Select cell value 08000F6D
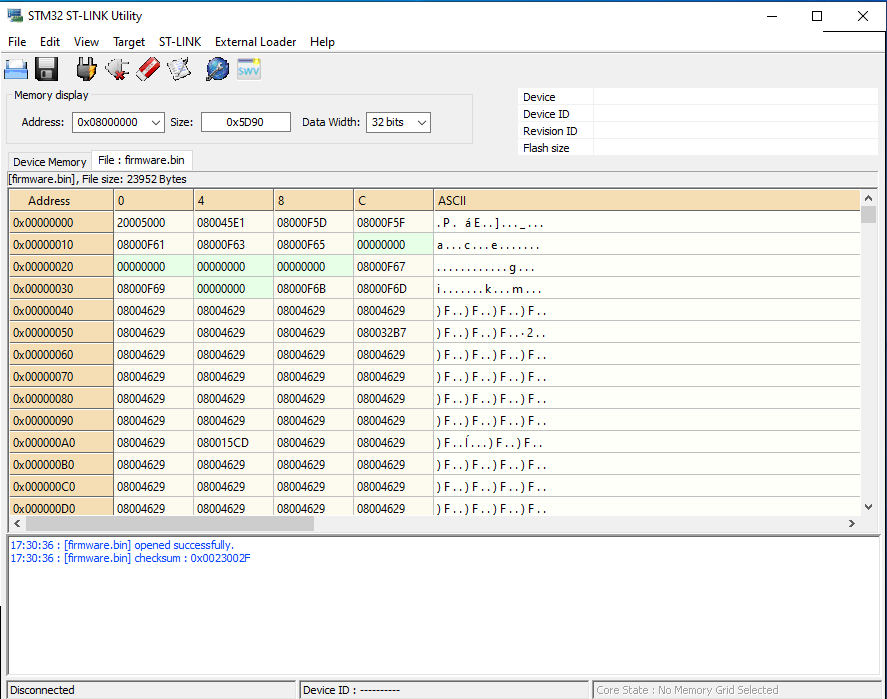Viewport: 887px width, 699px height. point(393,289)
